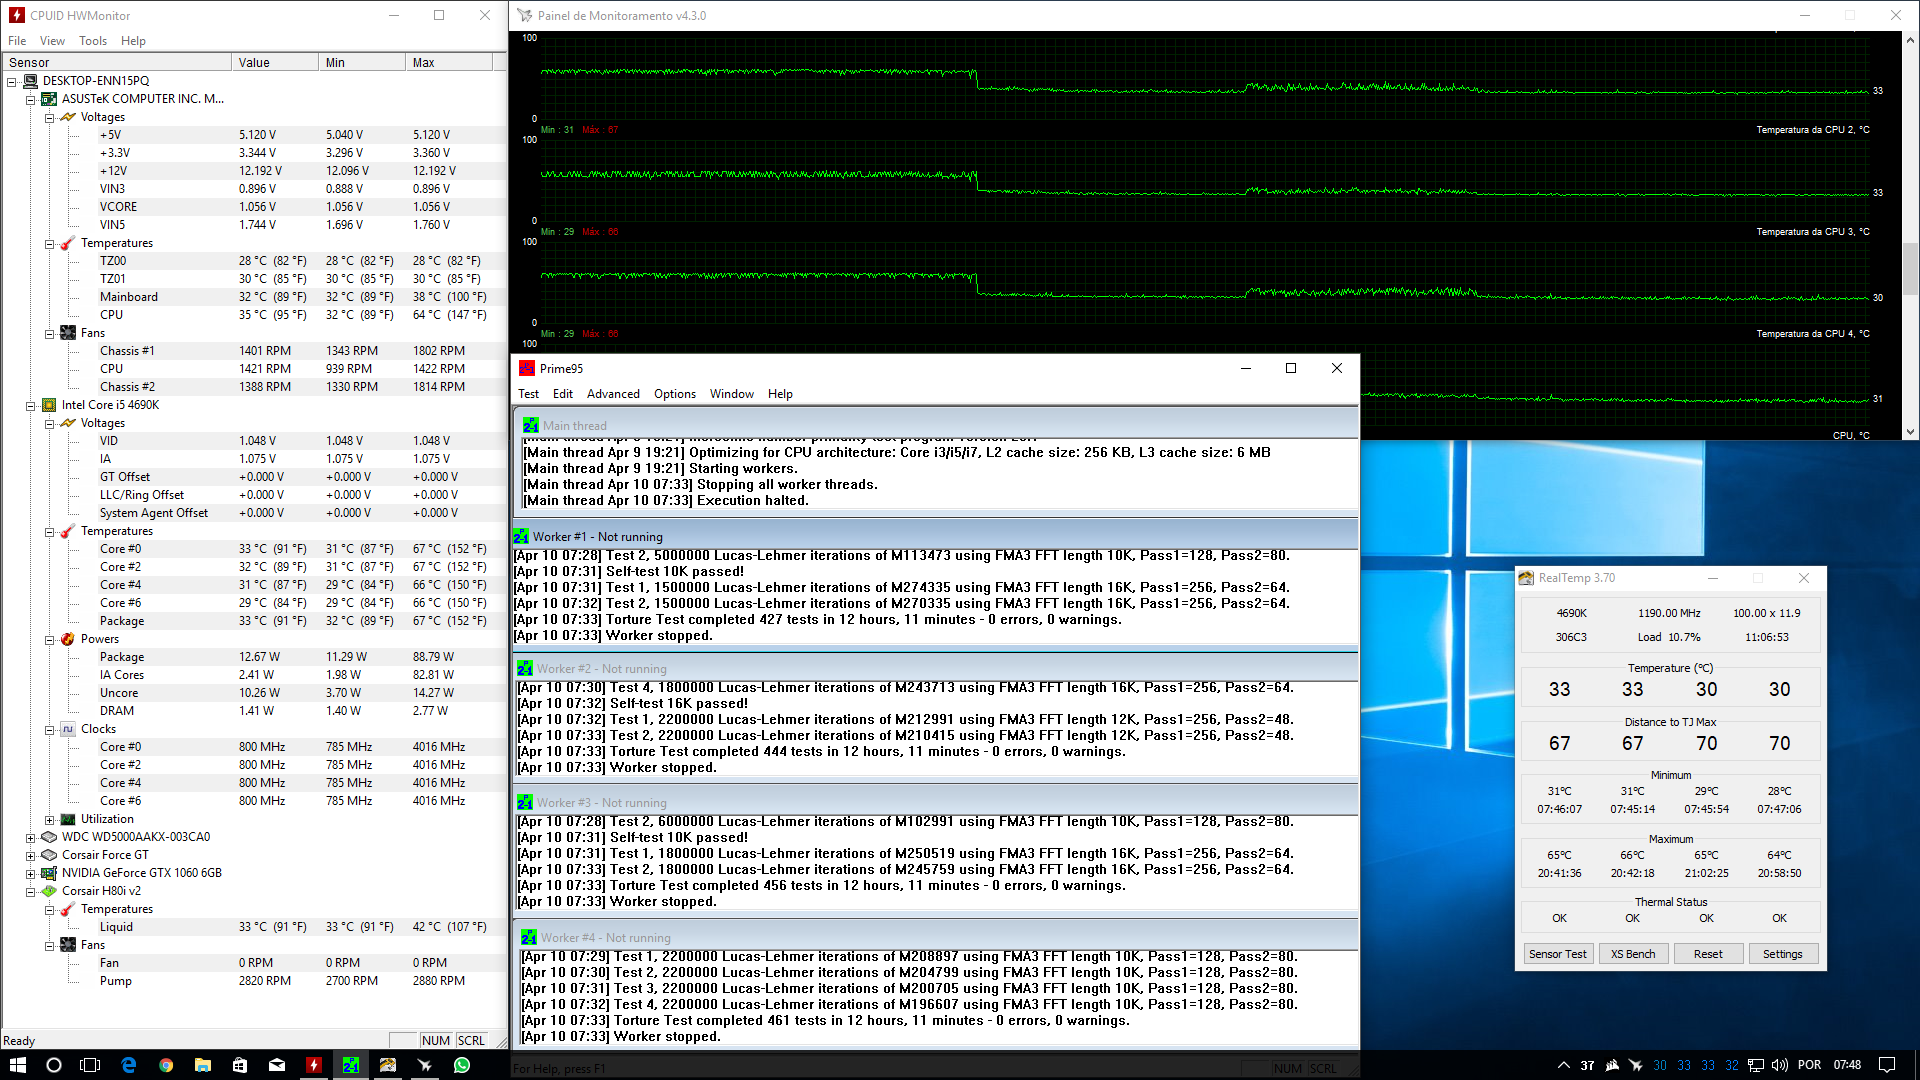The width and height of the screenshot is (1920, 1080).
Task: Open WhatsApp from the taskbar
Action: tap(462, 1065)
